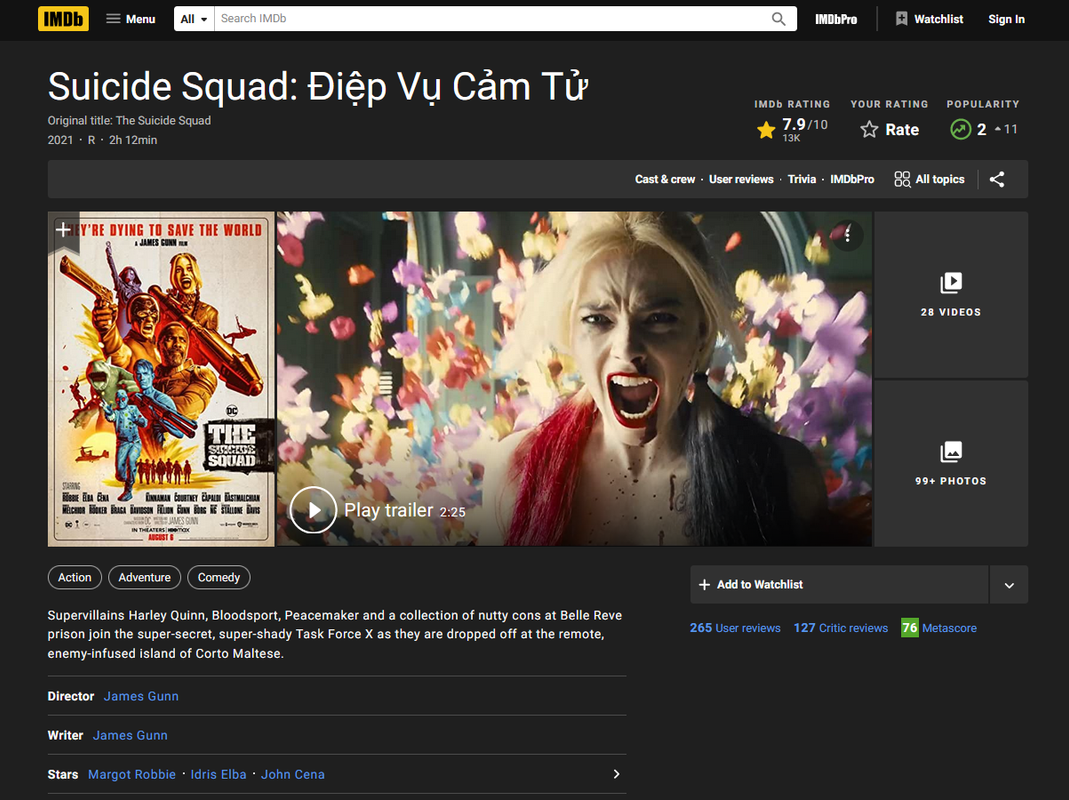This screenshot has width=1069, height=800.
Task: Click the share icon
Action: (997, 179)
